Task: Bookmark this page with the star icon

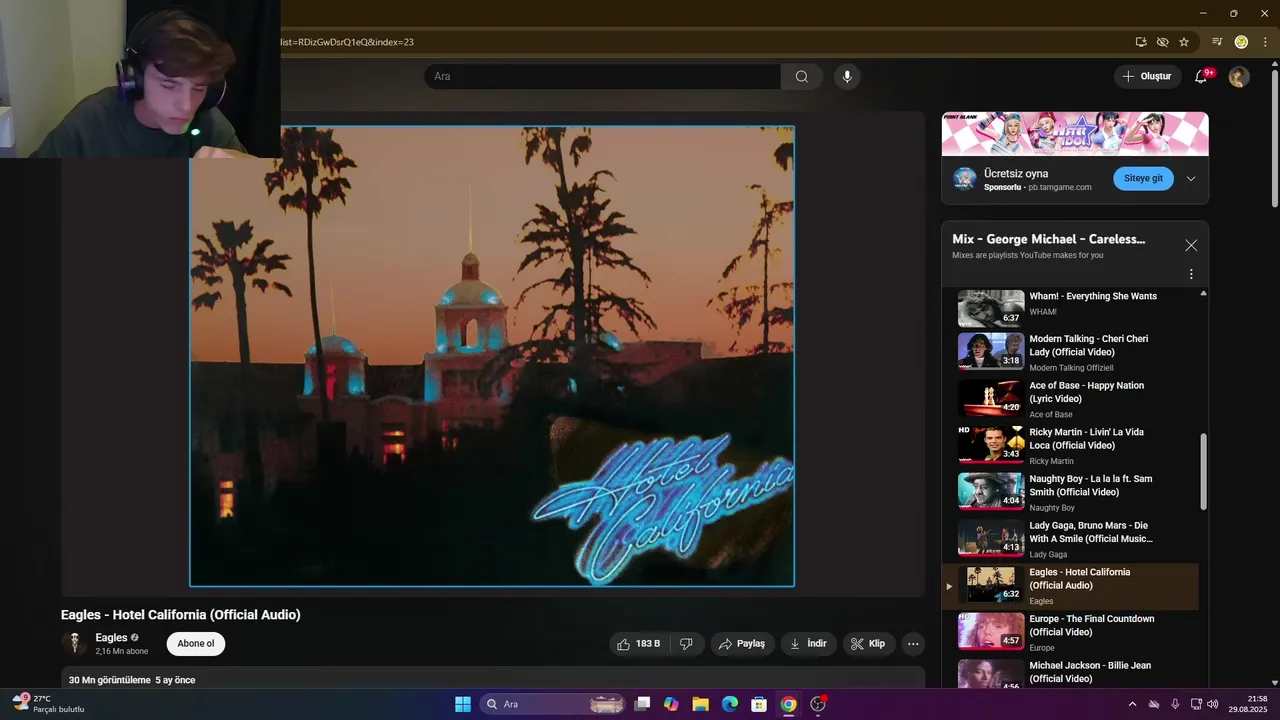Action: pyautogui.click(x=1184, y=42)
